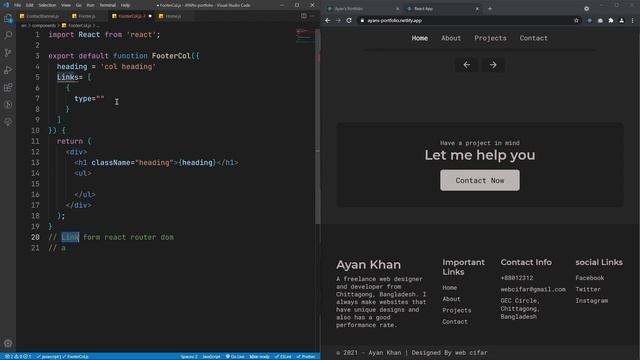This screenshot has width=640, height=360.
Task: Click Home in the site navigation
Action: point(419,38)
